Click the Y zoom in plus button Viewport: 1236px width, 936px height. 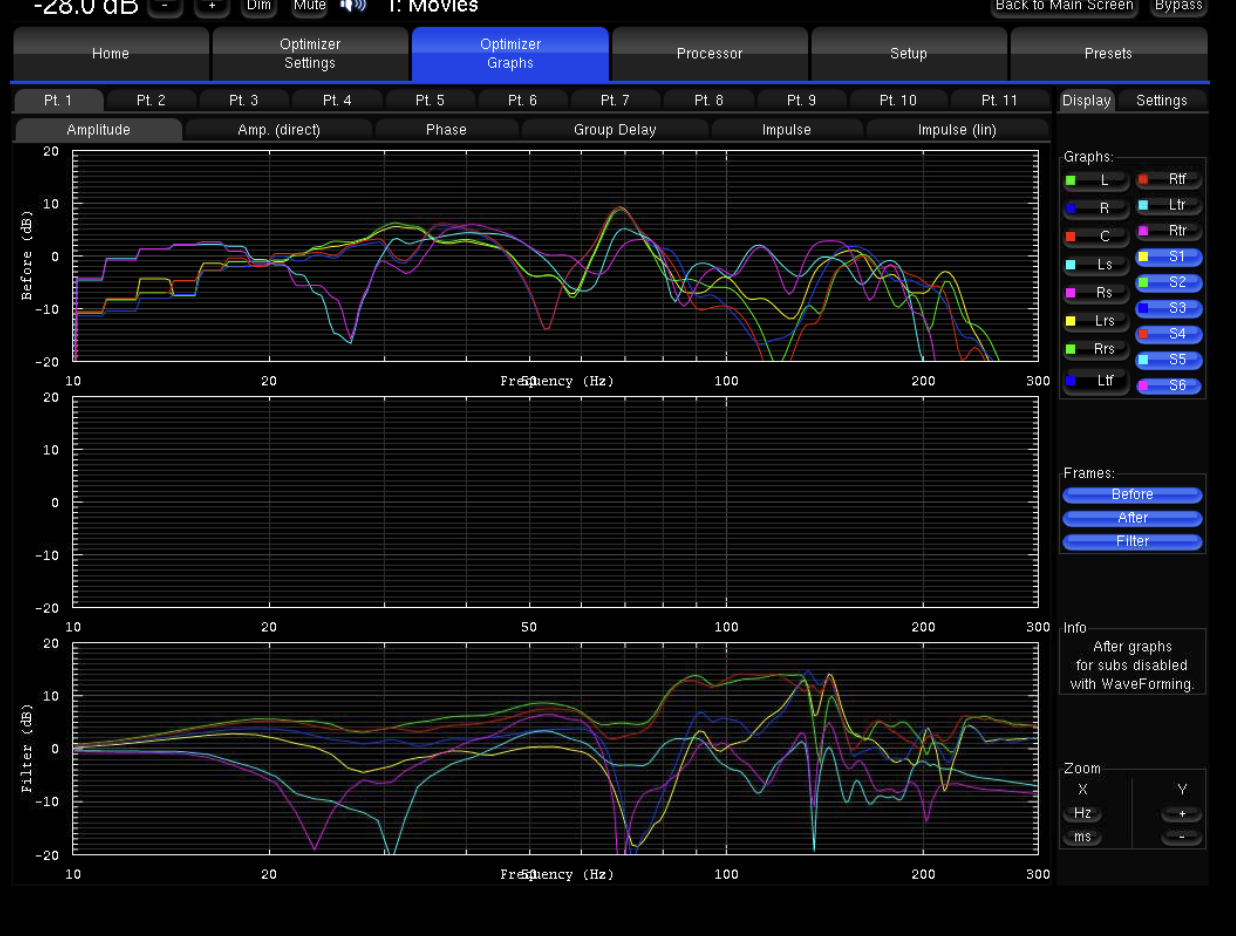[x=1182, y=814]
